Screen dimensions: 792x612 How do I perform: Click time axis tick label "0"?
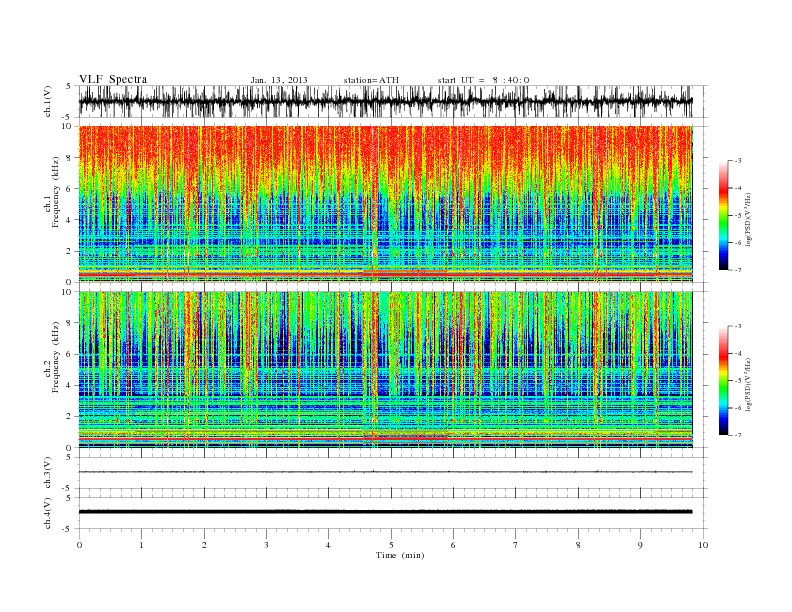[x=79, y=545]
